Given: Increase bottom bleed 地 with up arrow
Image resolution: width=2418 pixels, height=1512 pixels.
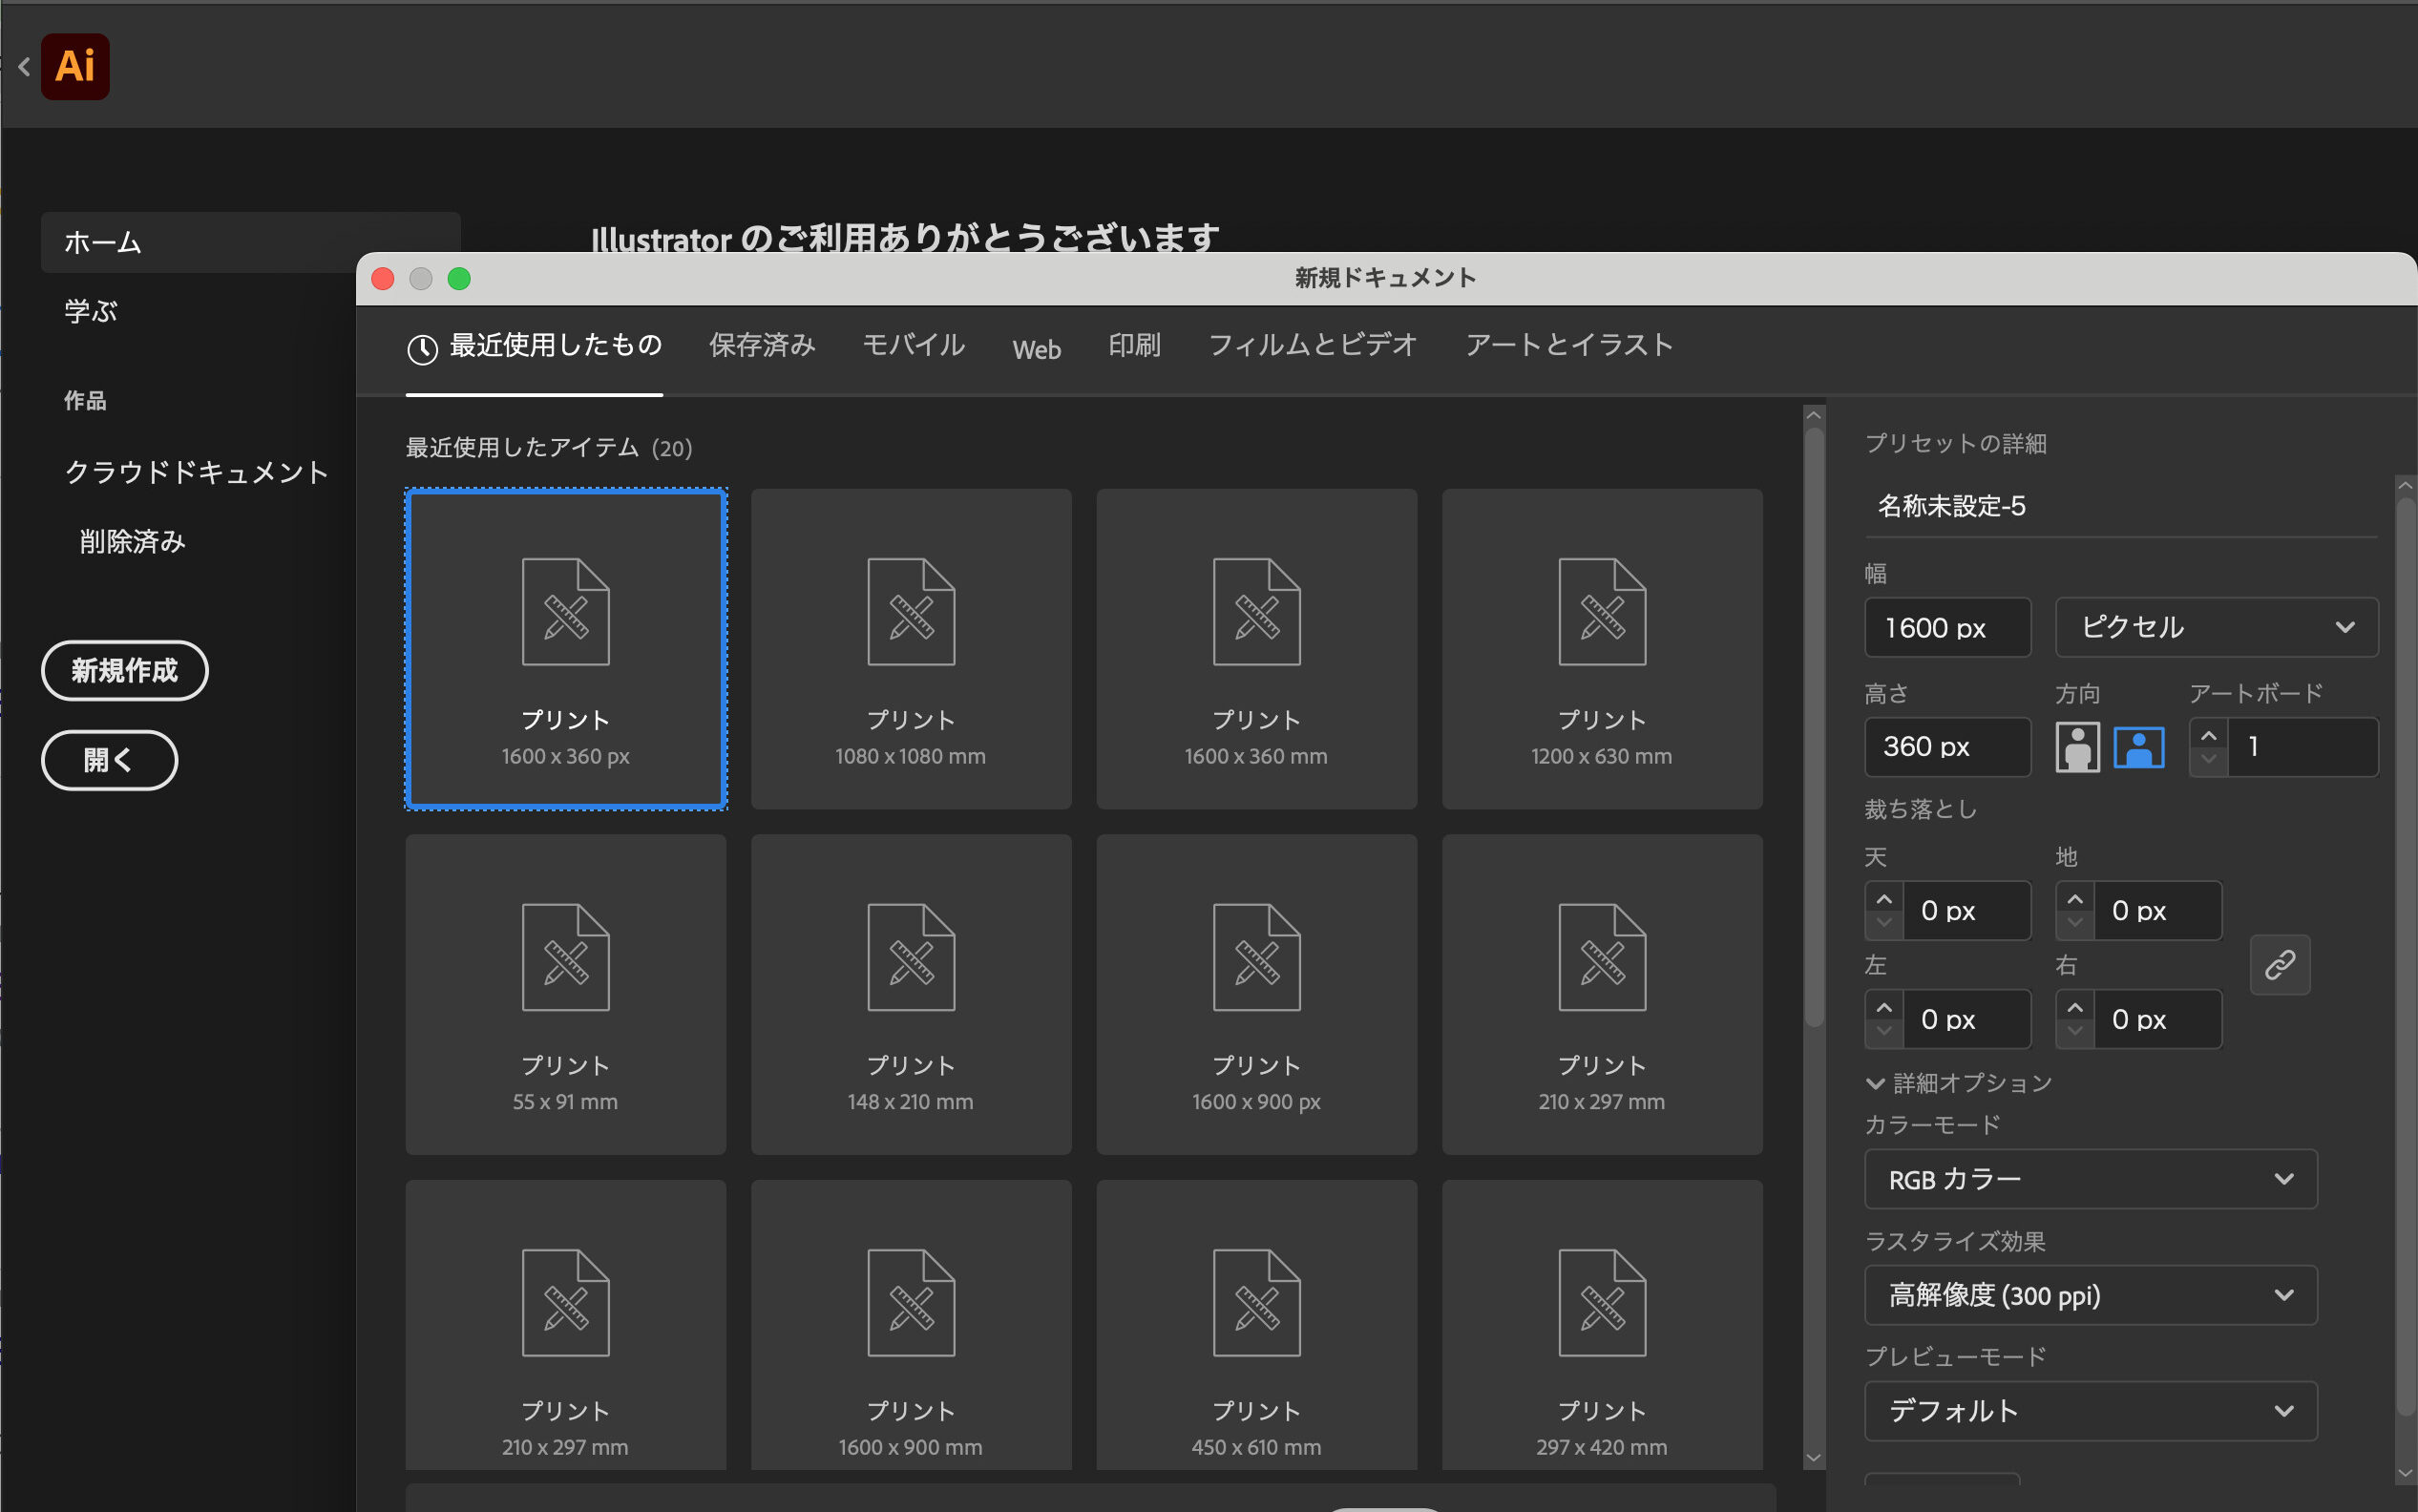Looking at the screenshot, I should (x=2075, y=898).
